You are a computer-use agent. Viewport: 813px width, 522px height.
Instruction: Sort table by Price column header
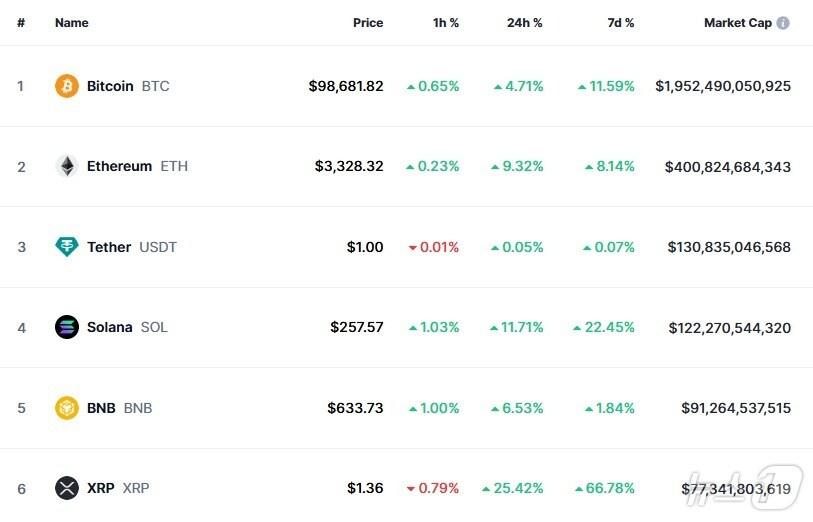[x=368, y=23]
